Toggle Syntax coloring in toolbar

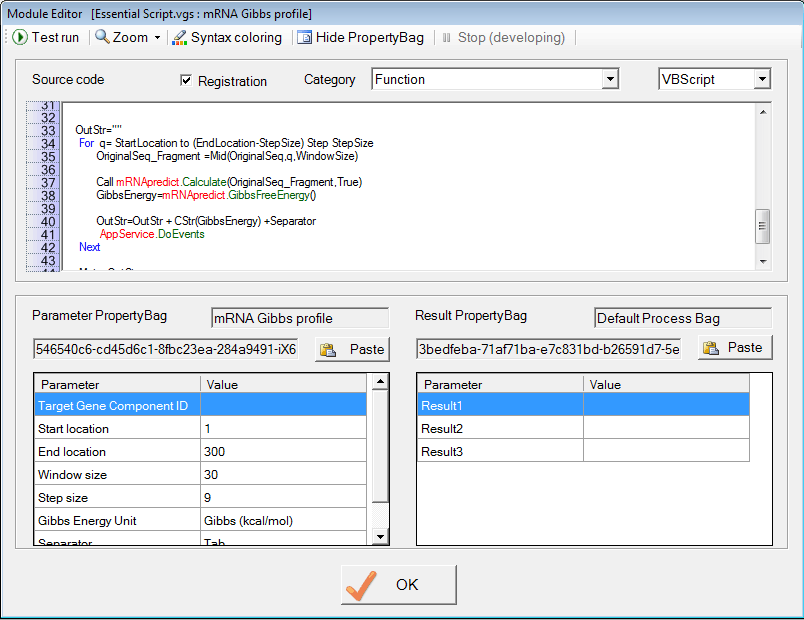[228, 37]
